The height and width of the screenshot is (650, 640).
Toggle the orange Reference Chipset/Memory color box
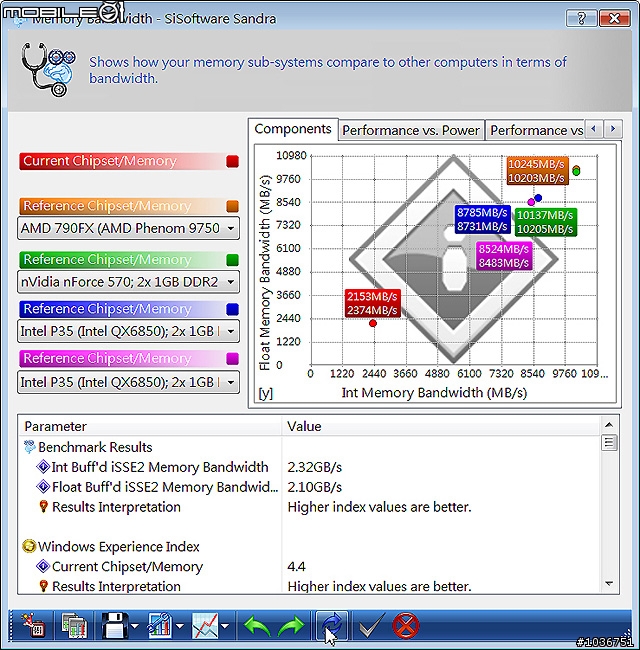[x=233, y=206]
